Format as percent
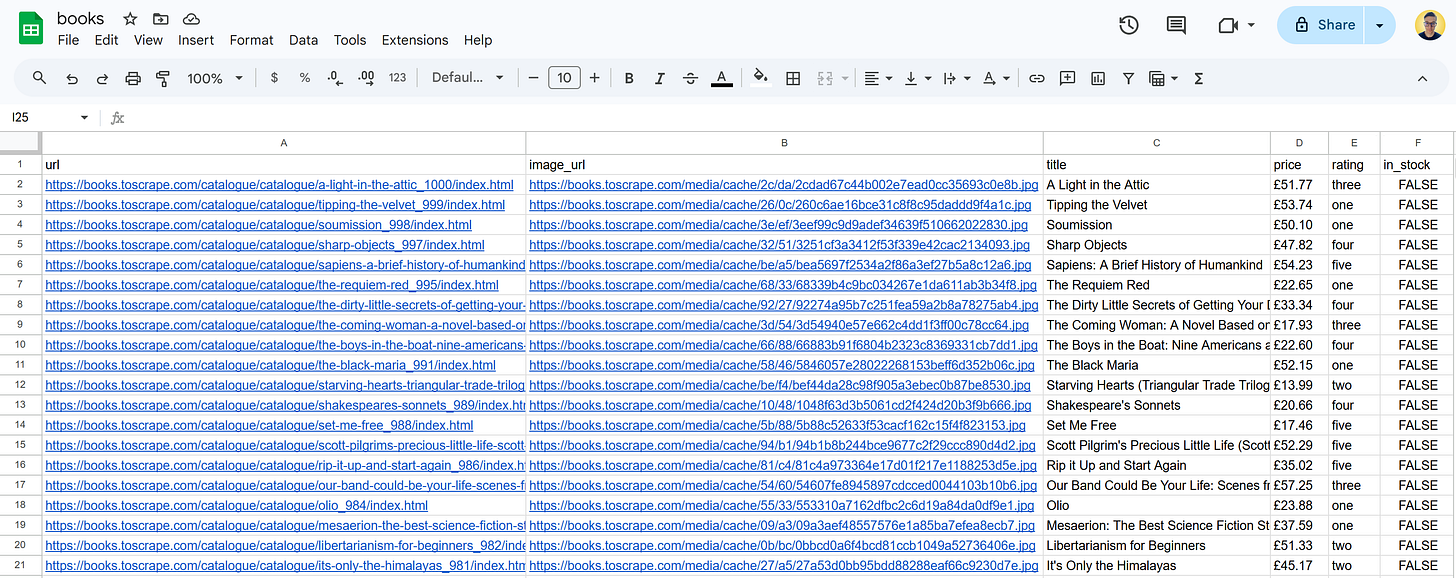Image resolution: width=1456 pixels, height=578 pixels. 305,78
